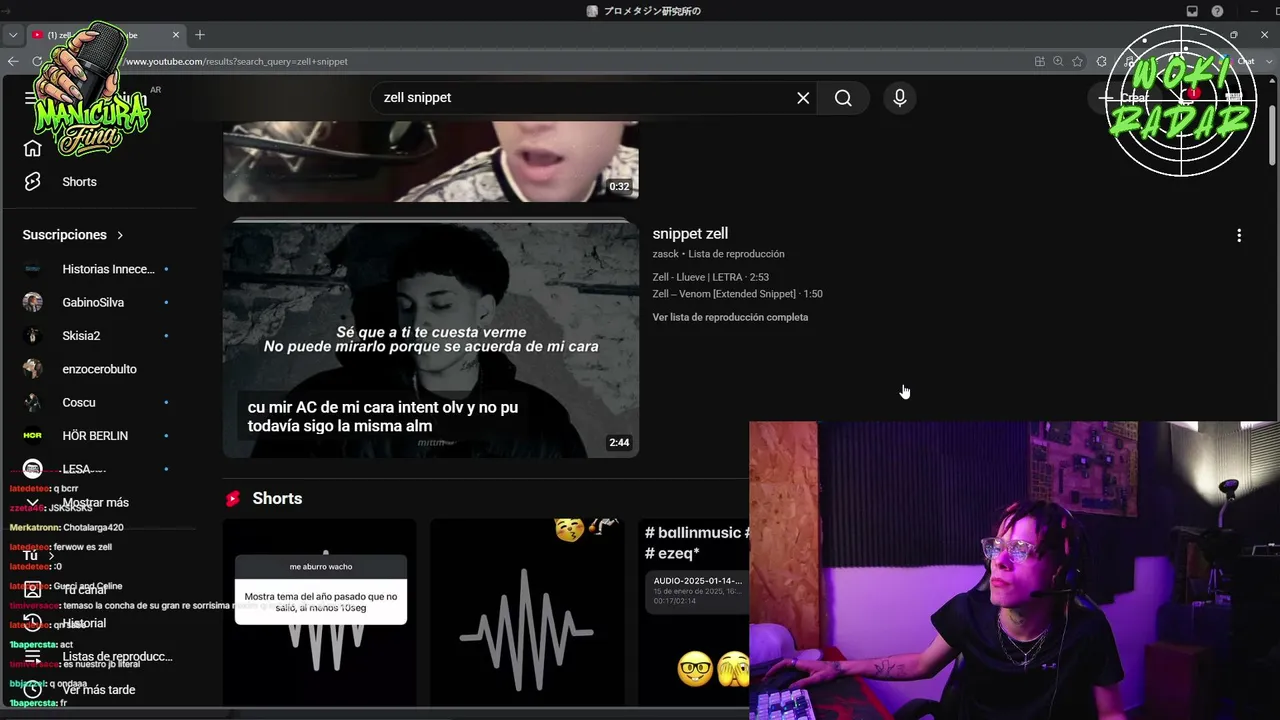Close the YouTube browser tab
1280x720 pixels.
176,35
